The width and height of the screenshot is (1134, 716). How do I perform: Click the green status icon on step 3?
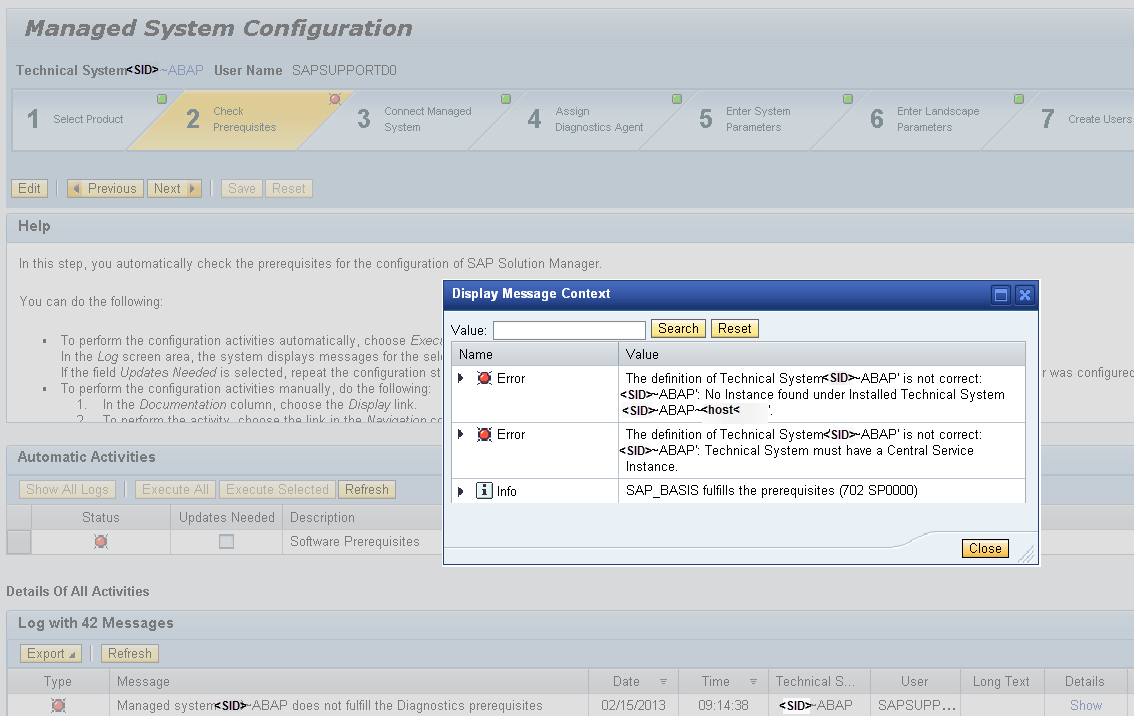coord(506,99)
